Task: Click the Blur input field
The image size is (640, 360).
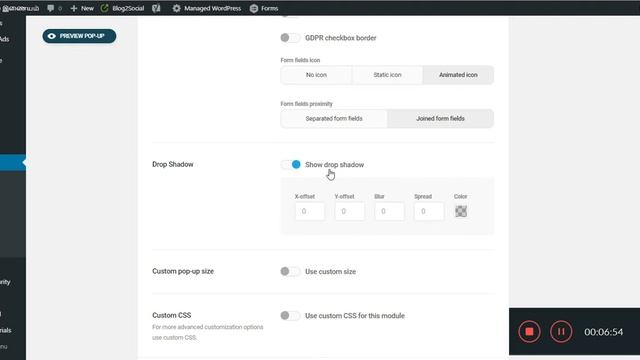Action: click(389, 211)
